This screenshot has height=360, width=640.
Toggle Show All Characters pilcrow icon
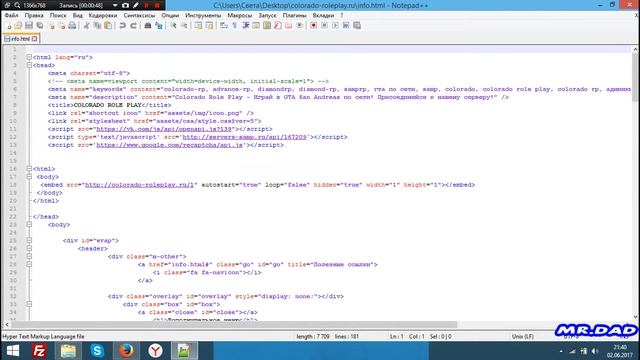[235, 26]
